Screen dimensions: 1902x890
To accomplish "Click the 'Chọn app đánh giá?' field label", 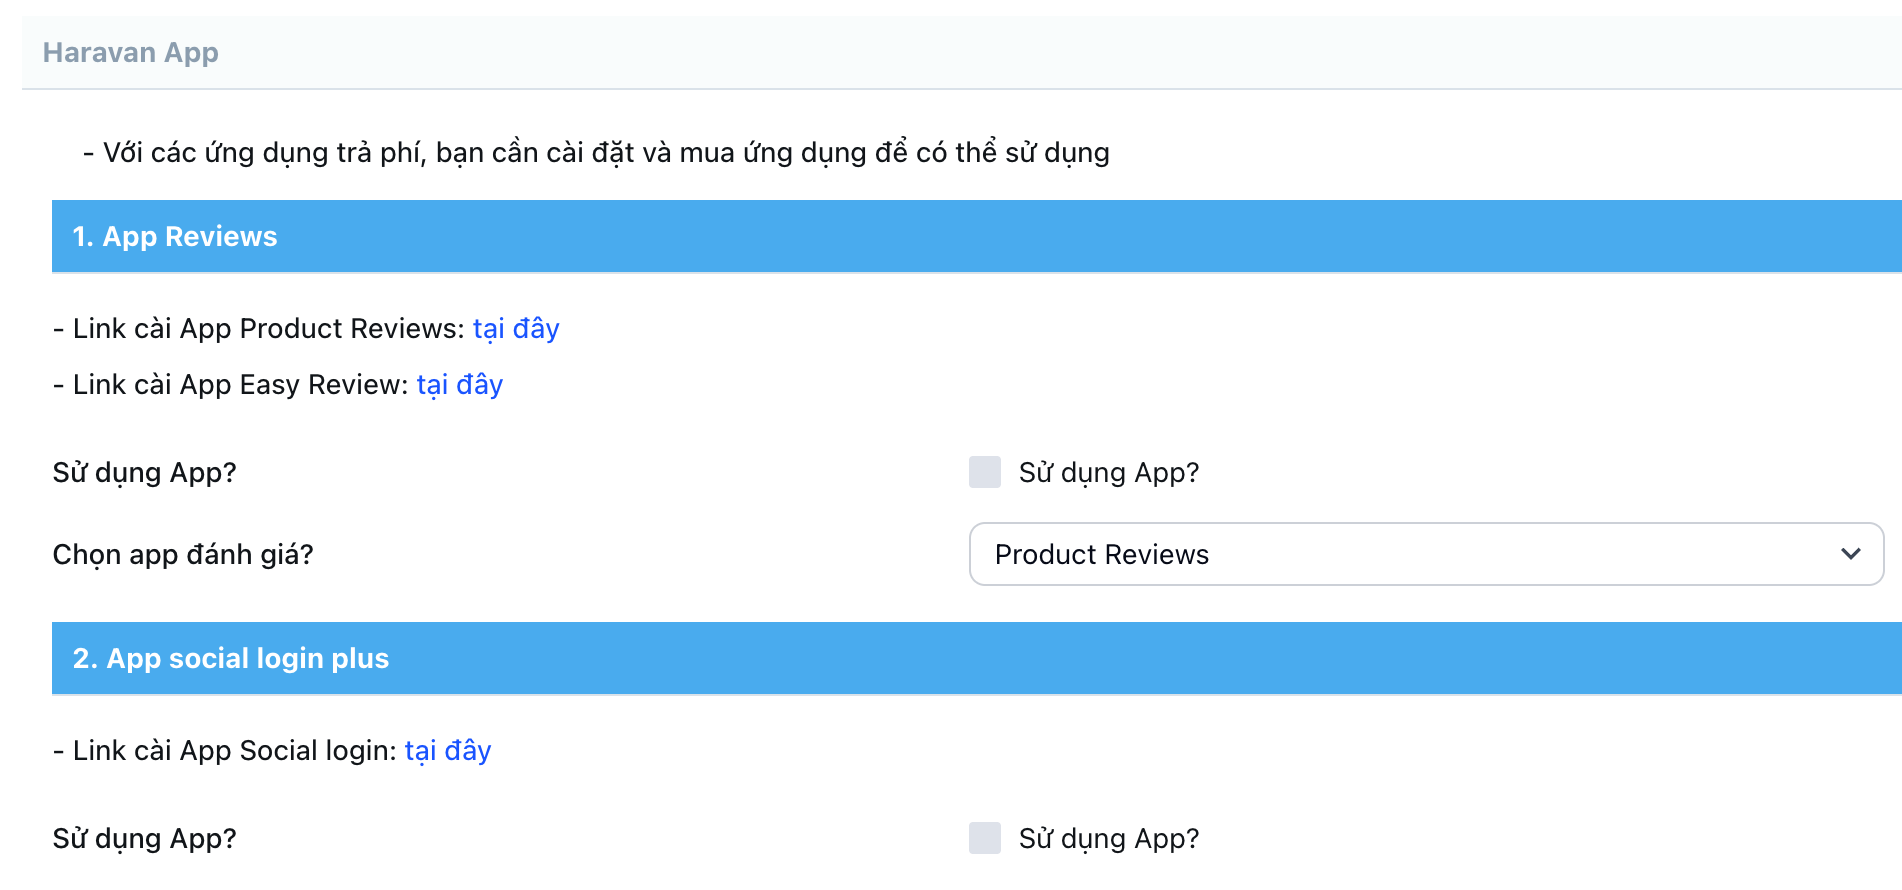I will point(183,555).
